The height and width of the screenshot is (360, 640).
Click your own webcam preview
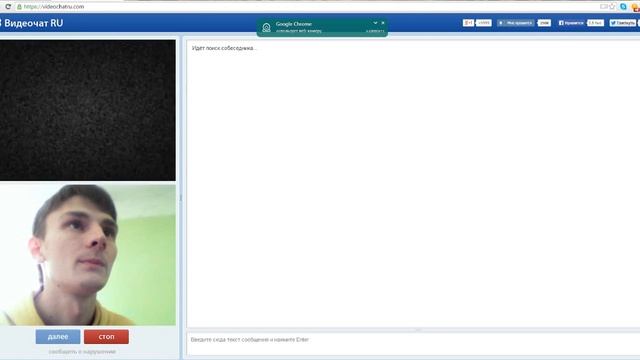tap(88, 255)
